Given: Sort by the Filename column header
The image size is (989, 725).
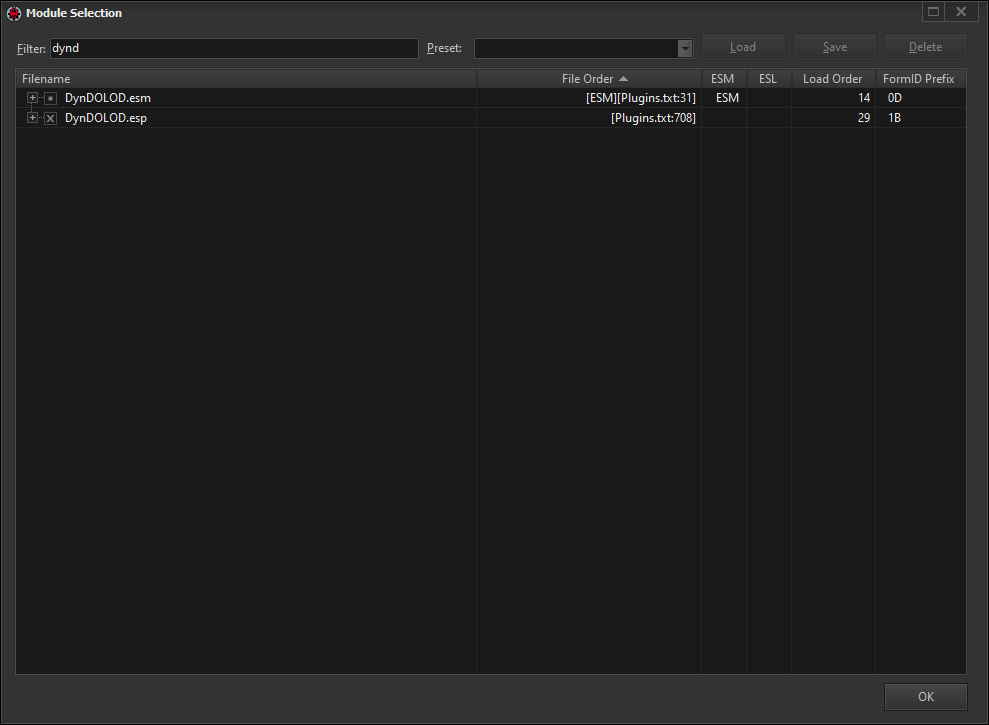Looking at the screenshot, I should (246, 79).
